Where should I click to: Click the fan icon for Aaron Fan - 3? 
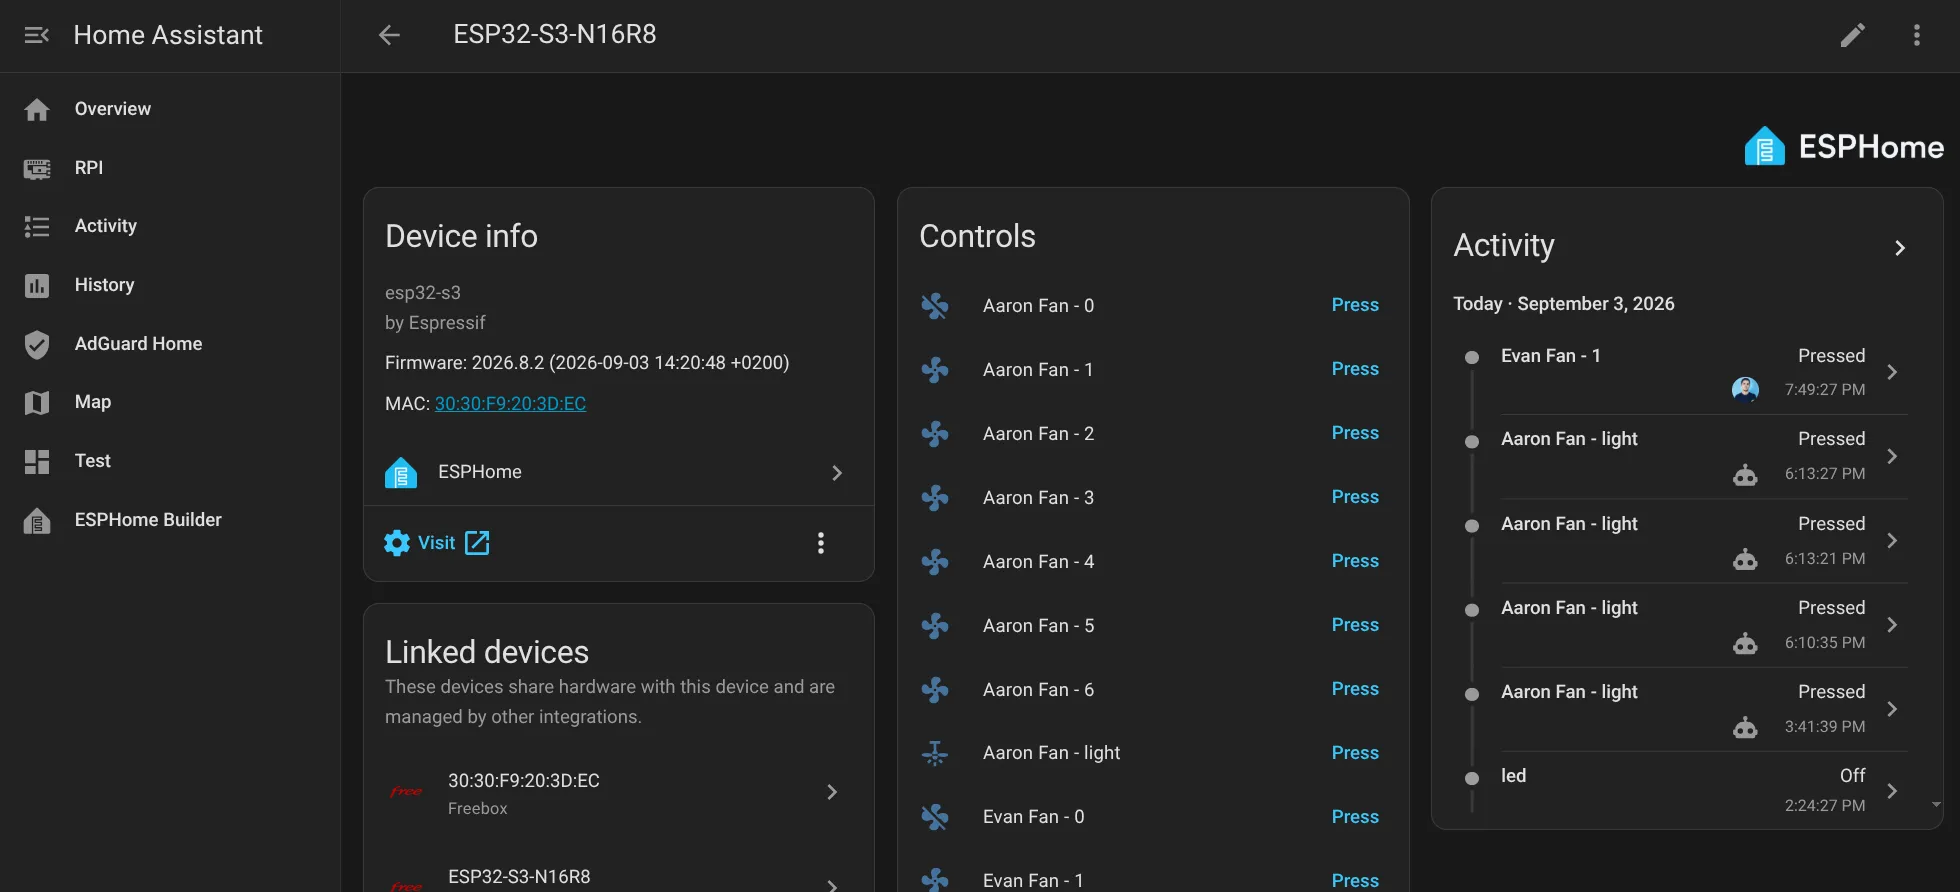click(x=935, y=497)
